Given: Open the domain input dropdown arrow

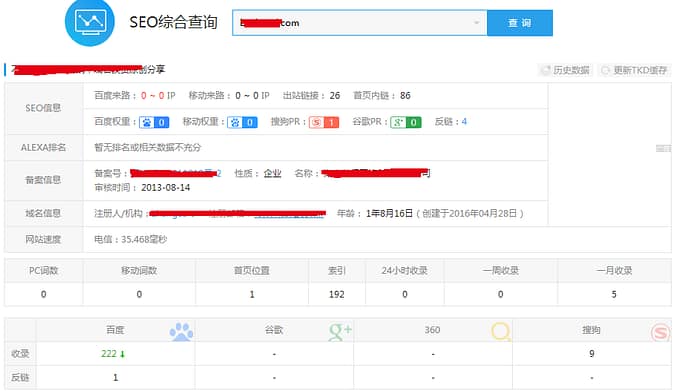Looking at the screenshot, I should click(477, 23).
